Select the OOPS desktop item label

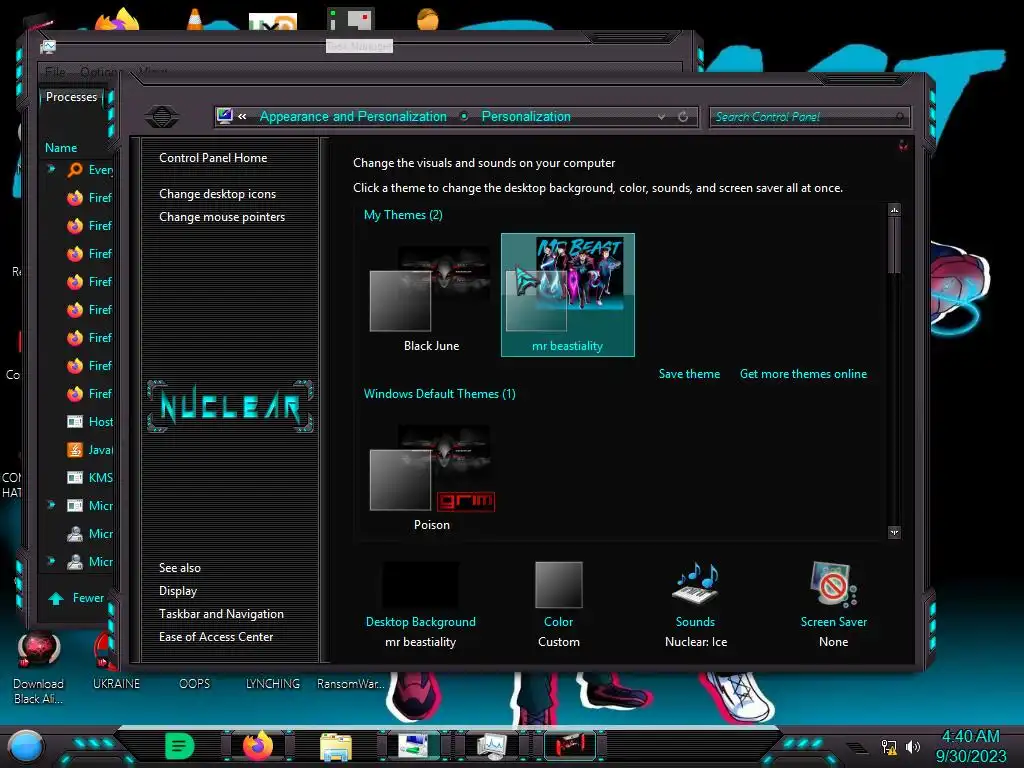click(x=195, y=684)
